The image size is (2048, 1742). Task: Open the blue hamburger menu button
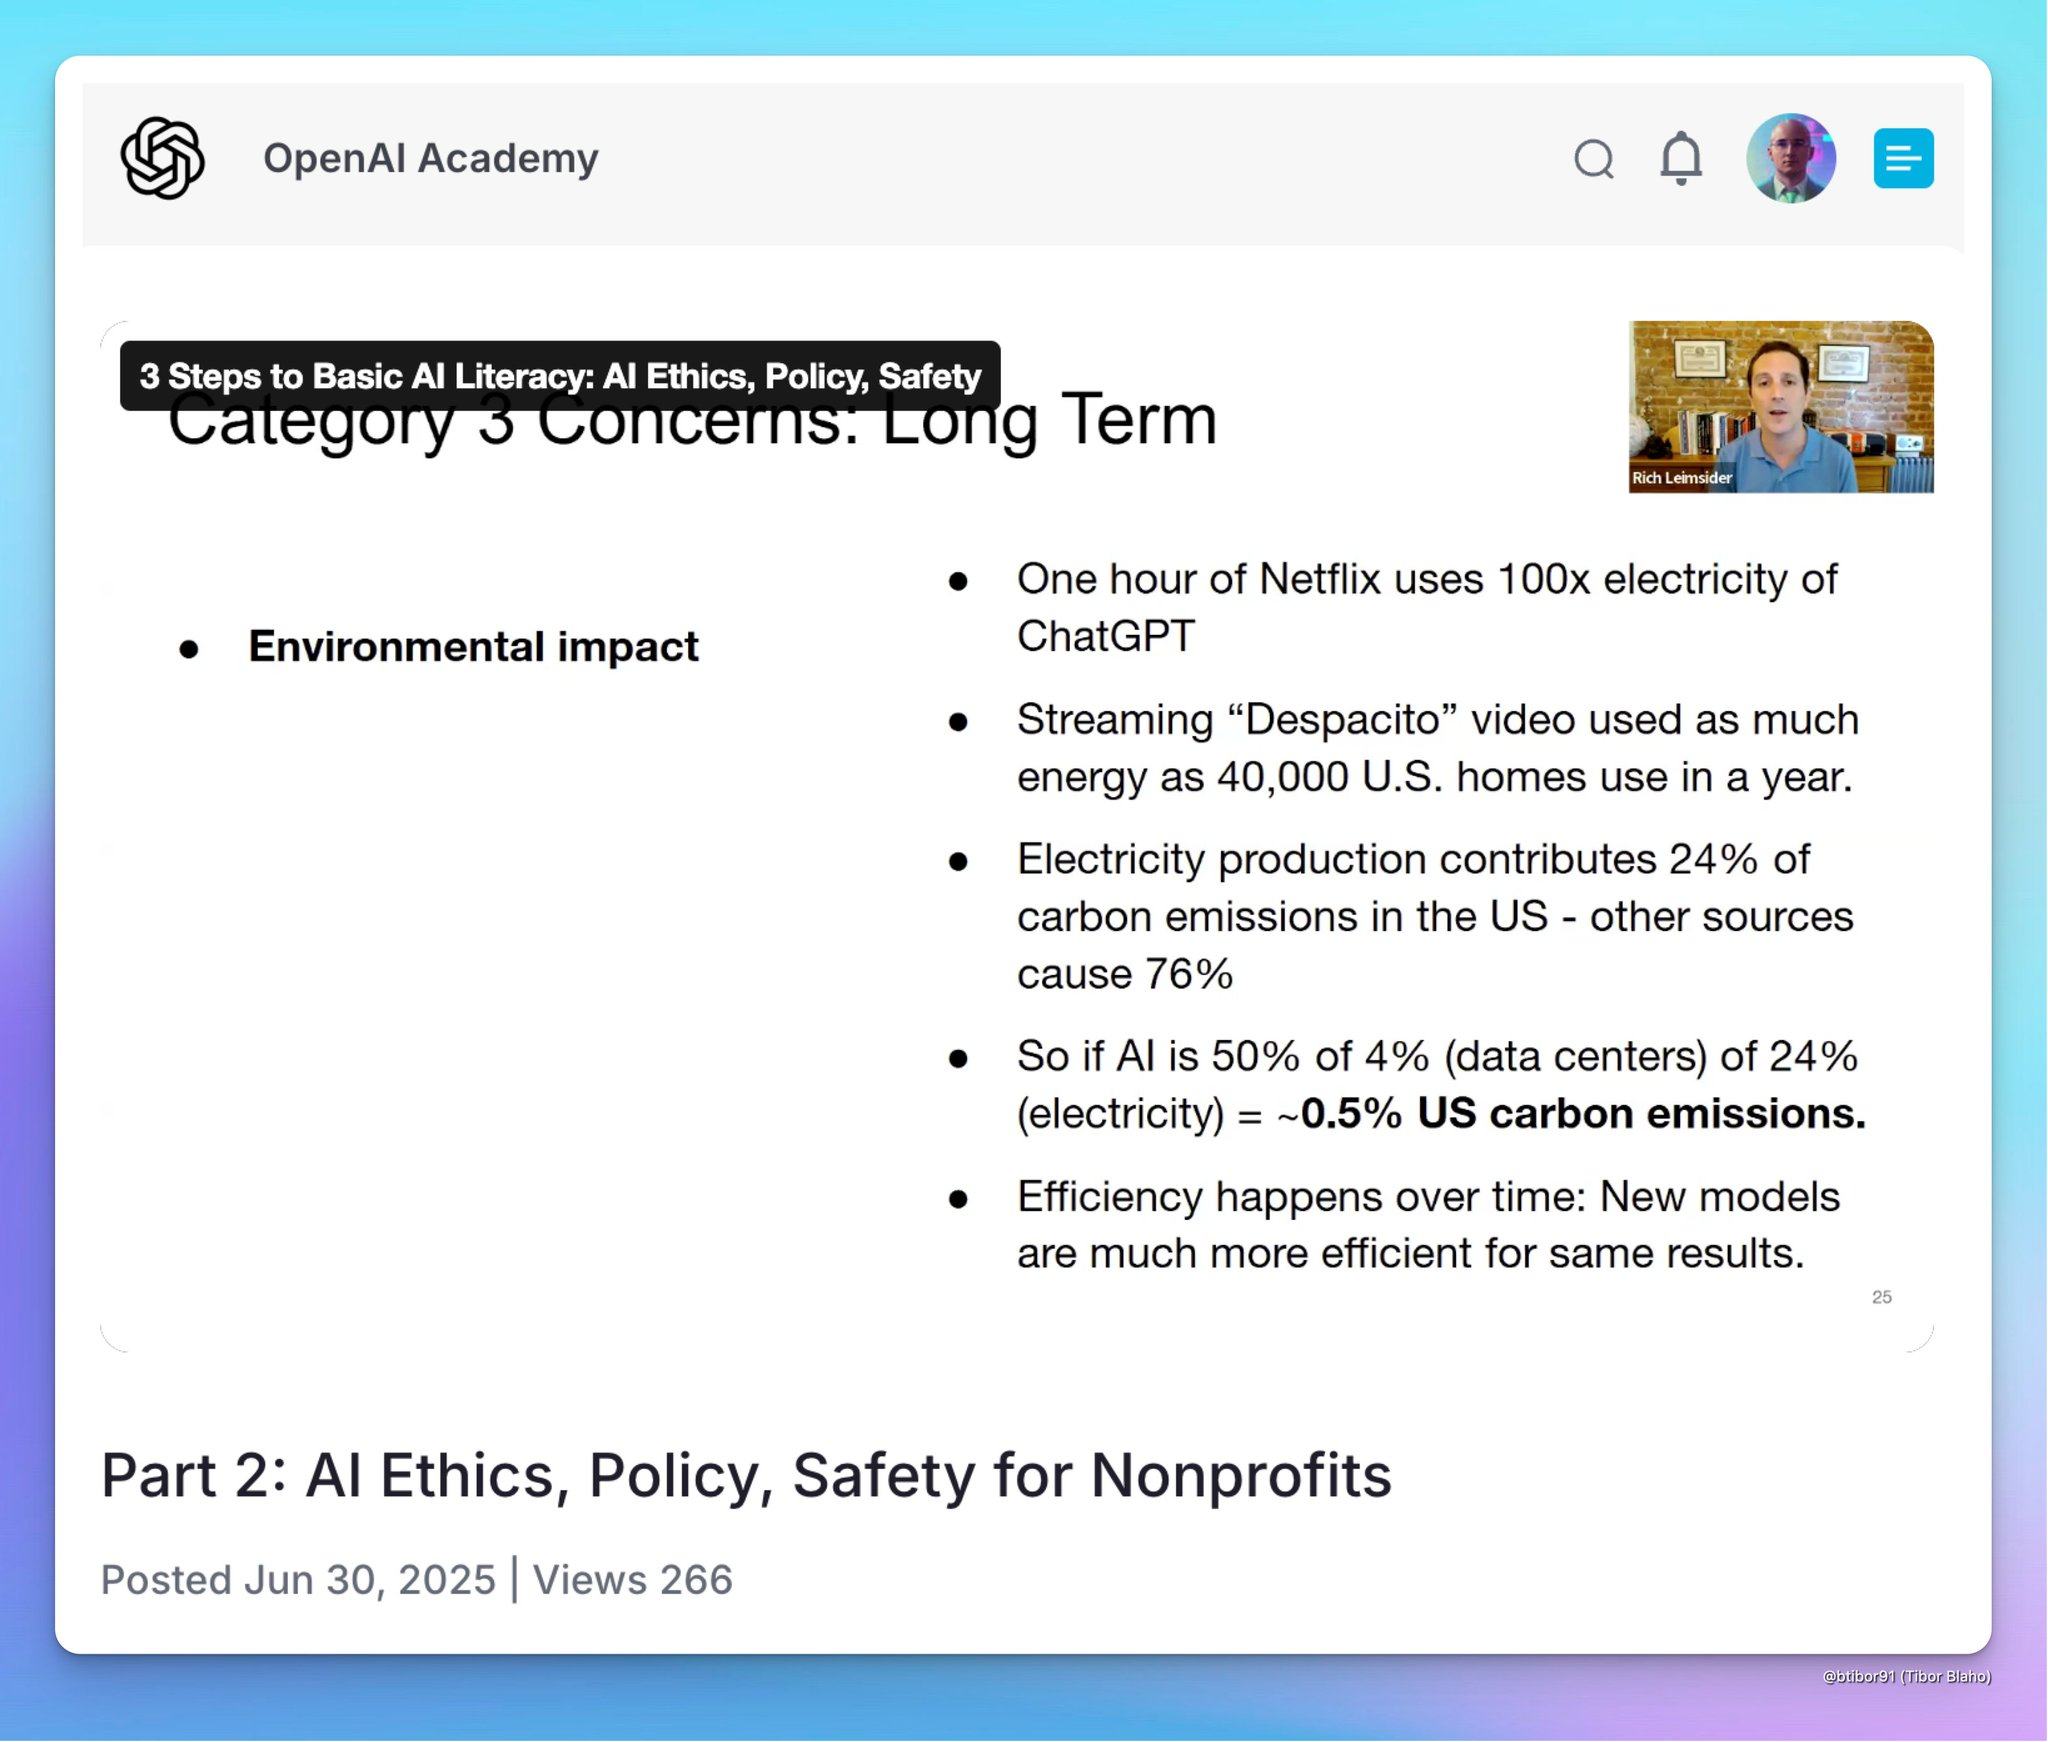click(x=1902, y=158)
